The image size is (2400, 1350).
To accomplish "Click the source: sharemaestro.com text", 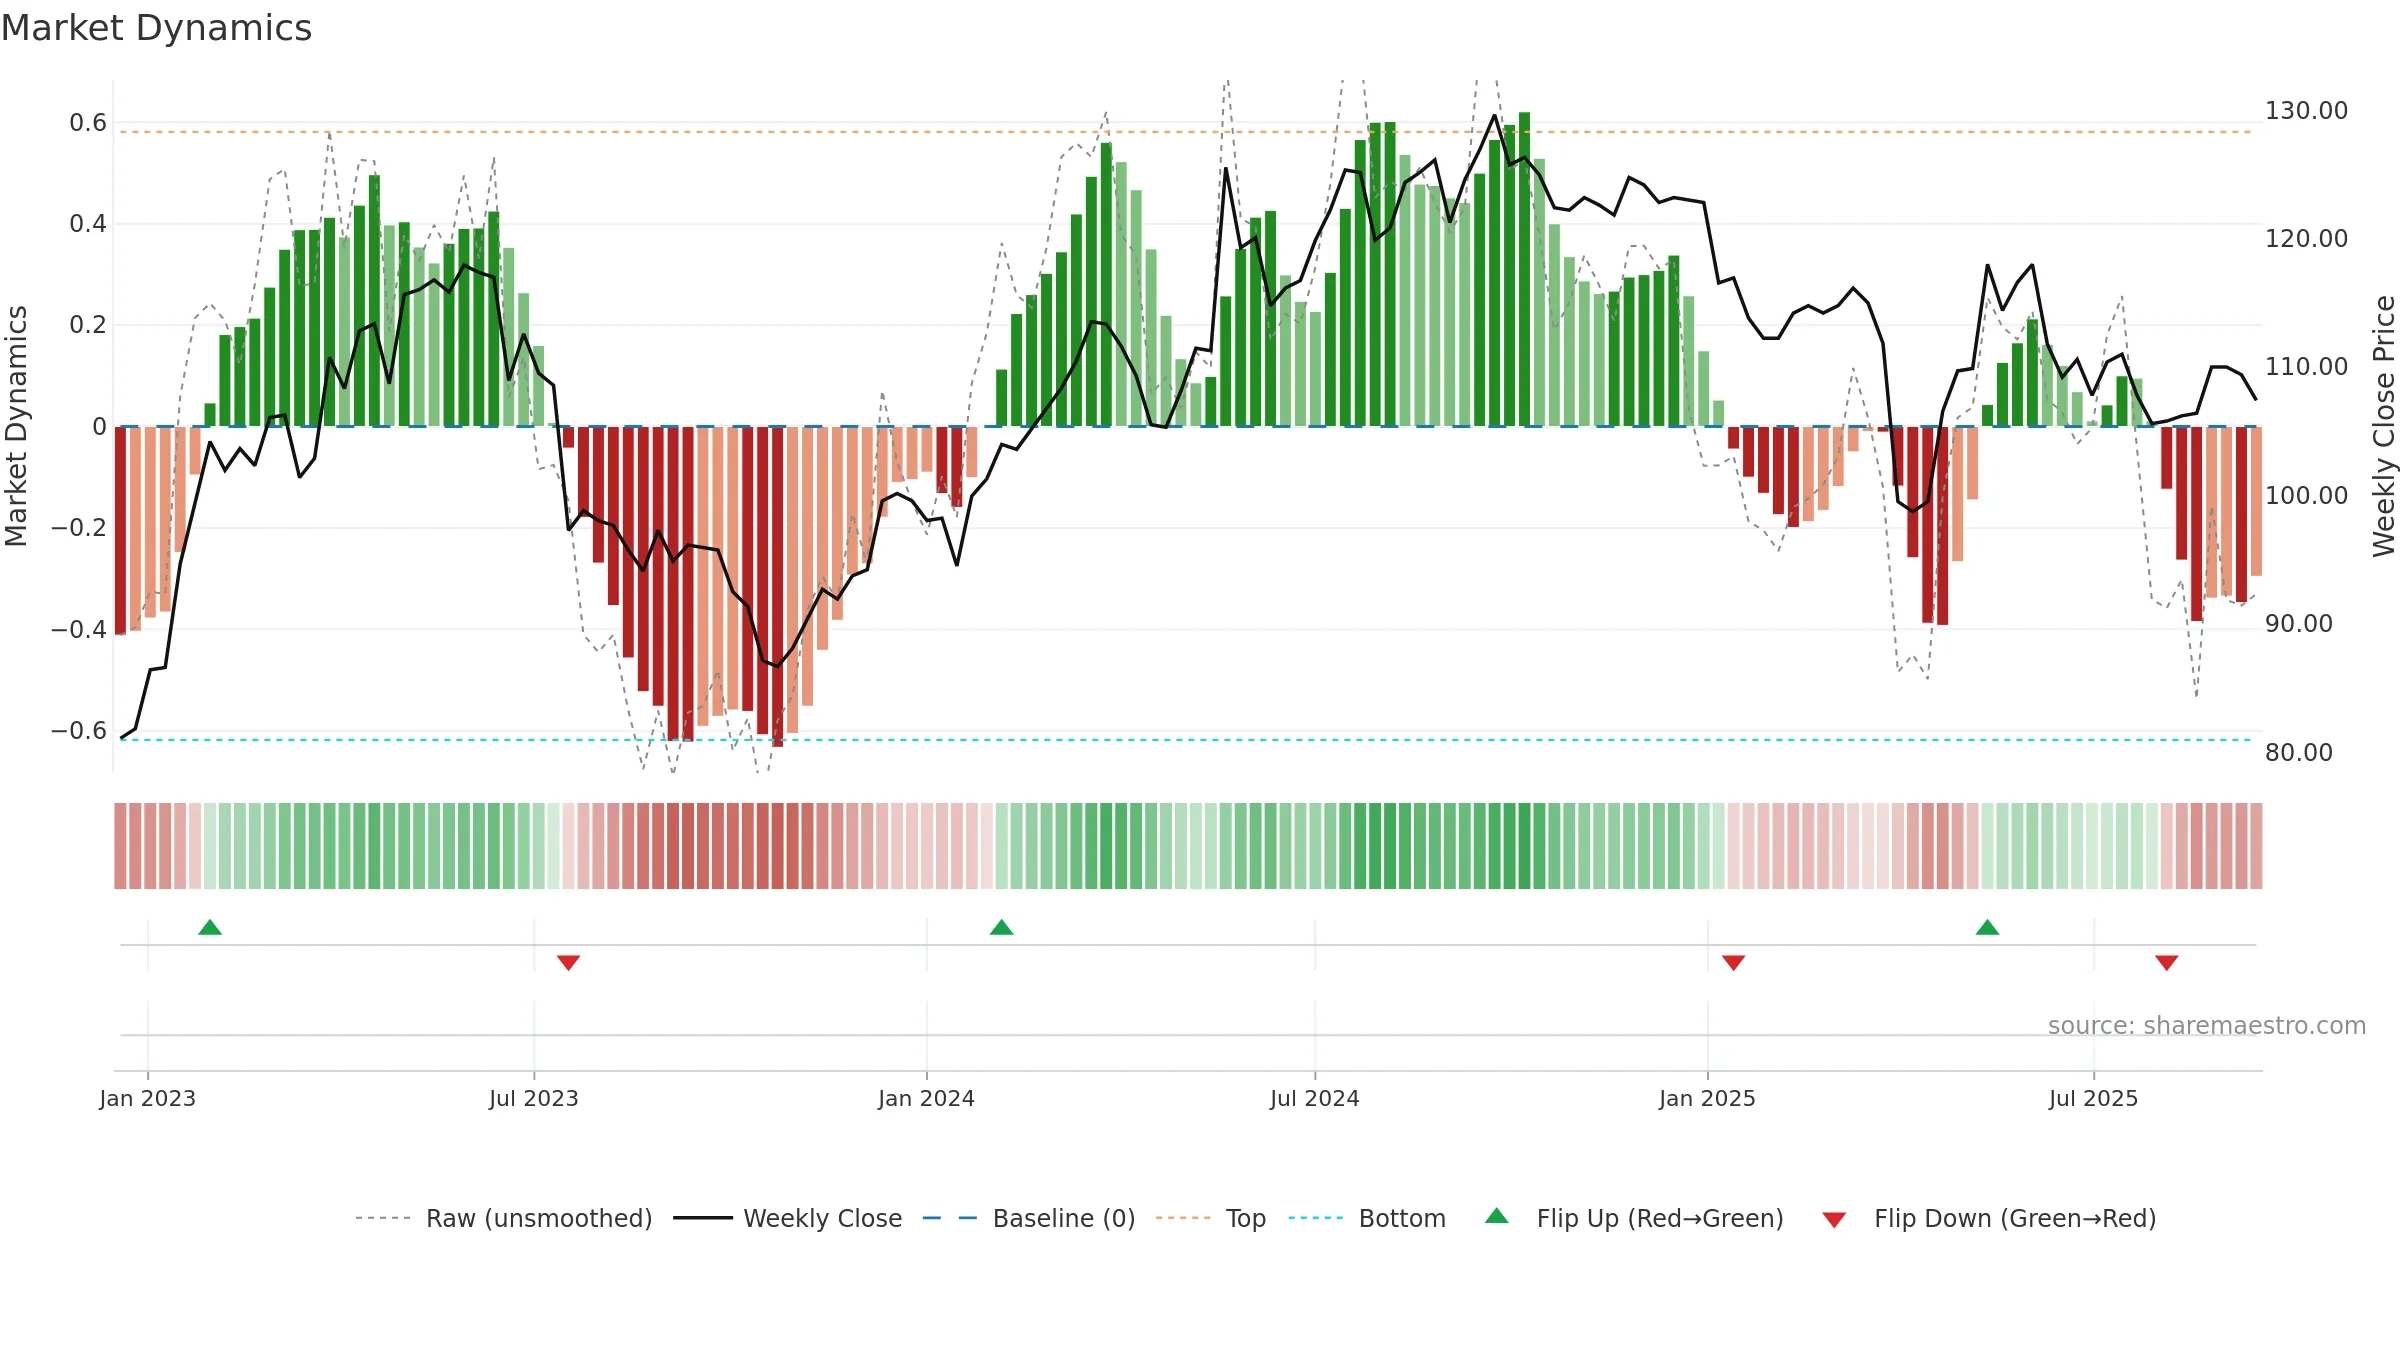I will coord(2207,1025).
